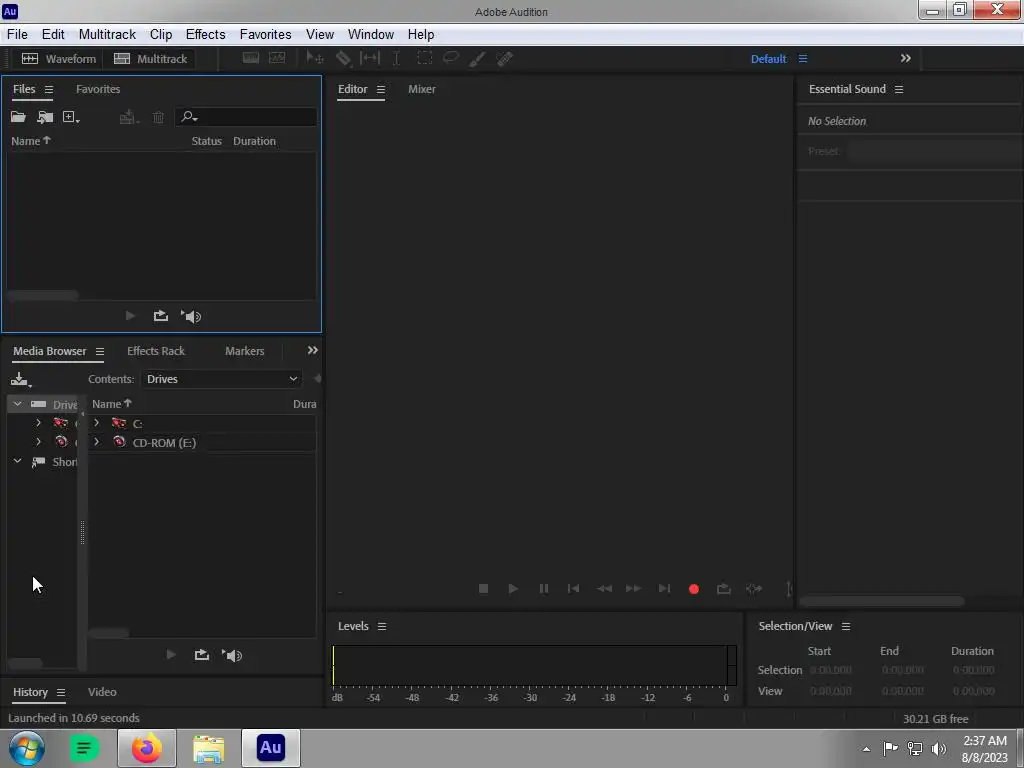Image resolution: width=1024 pixels, height=768 pixels.
Task: Play the file in the Files panel
Action: point(130,316)
